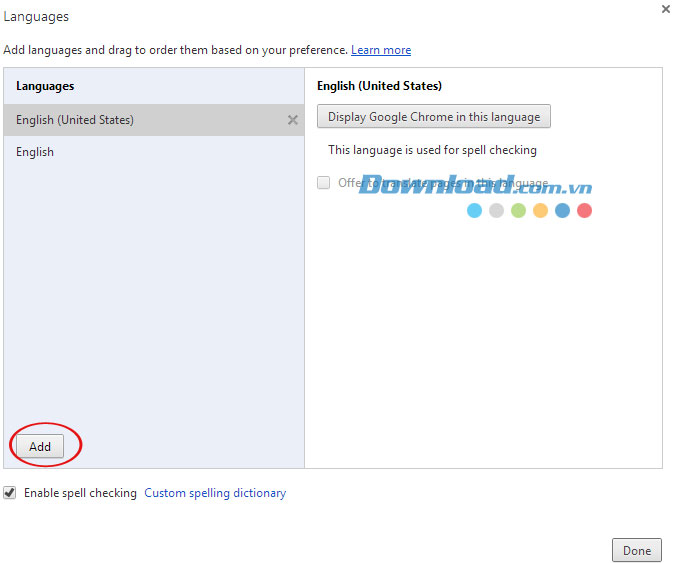
Task: Open the Learn more link
Action: [x=381, y=50]
